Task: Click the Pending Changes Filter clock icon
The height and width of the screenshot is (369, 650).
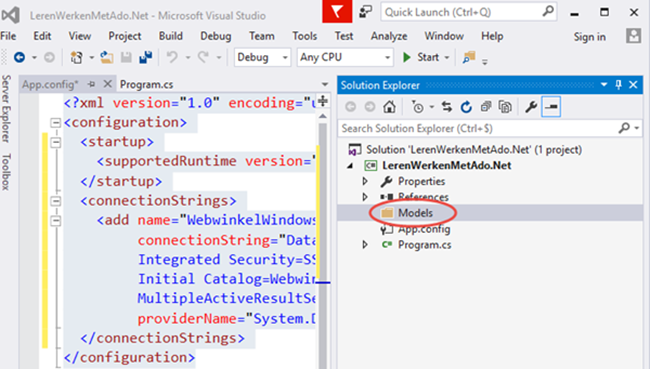Action: point(418,107)
